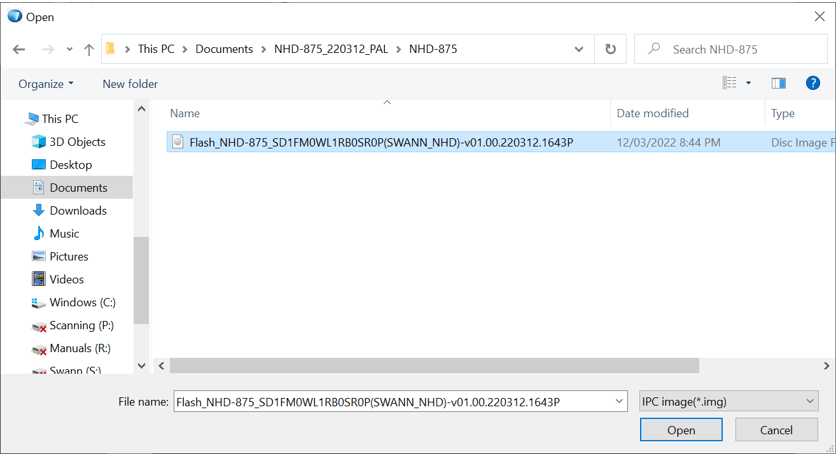The image size is (838, 457).
Task: Click the Up one level arrow
Action: pos(89,49)
